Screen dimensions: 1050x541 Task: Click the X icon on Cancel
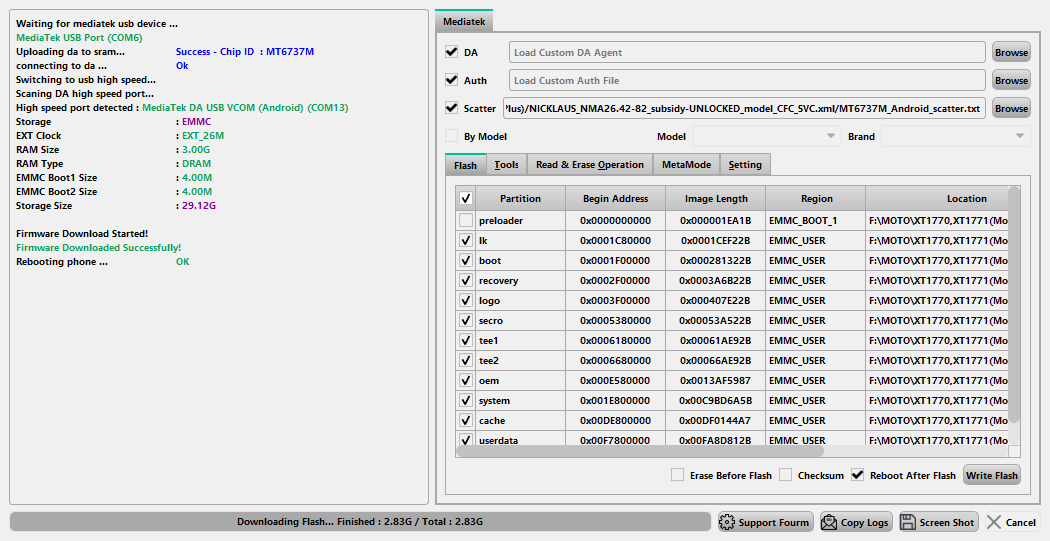(x=994, y=522)
